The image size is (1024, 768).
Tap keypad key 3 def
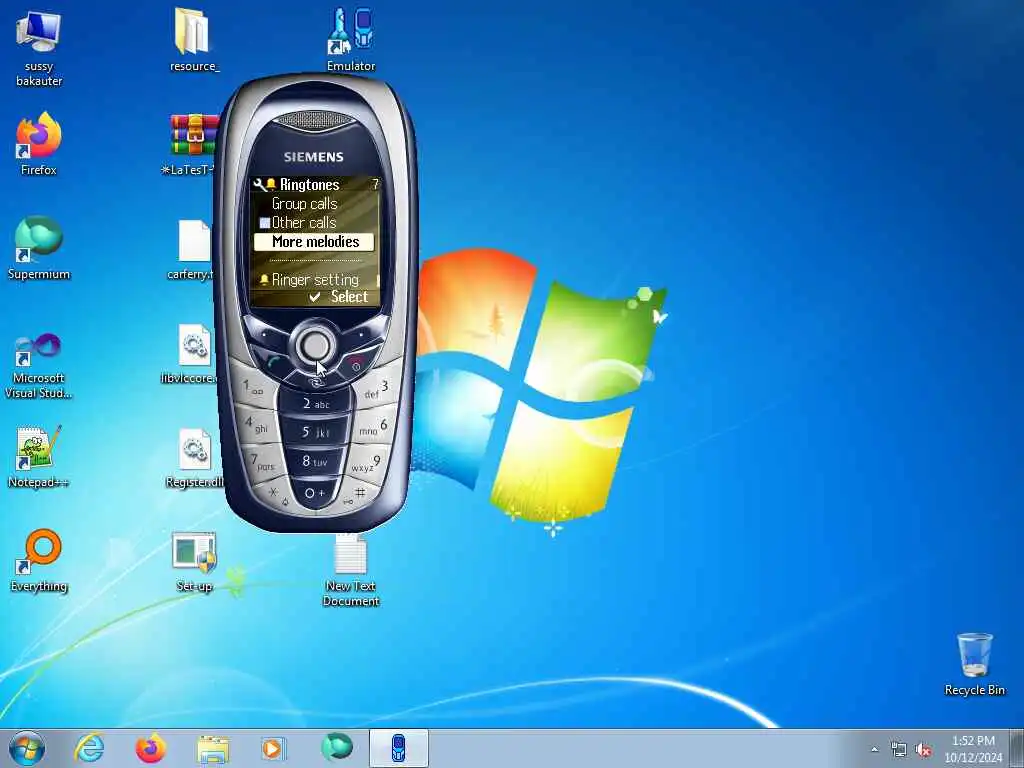click(x=376, y=389)
